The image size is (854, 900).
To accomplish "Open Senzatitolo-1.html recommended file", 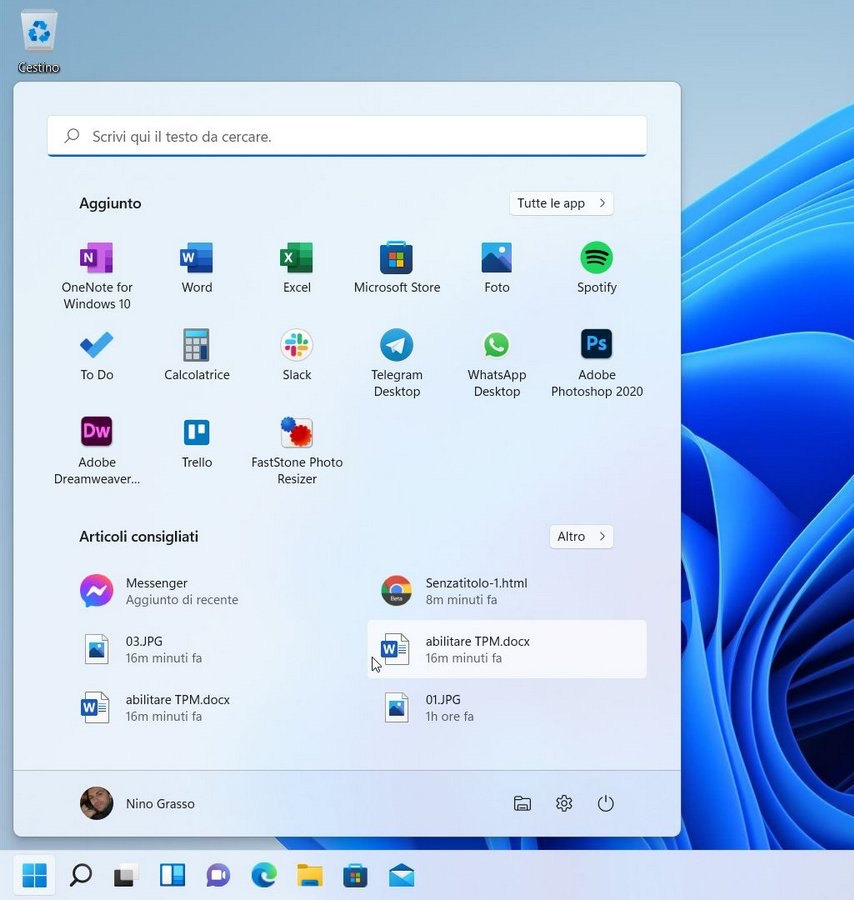I will (475, 591).
